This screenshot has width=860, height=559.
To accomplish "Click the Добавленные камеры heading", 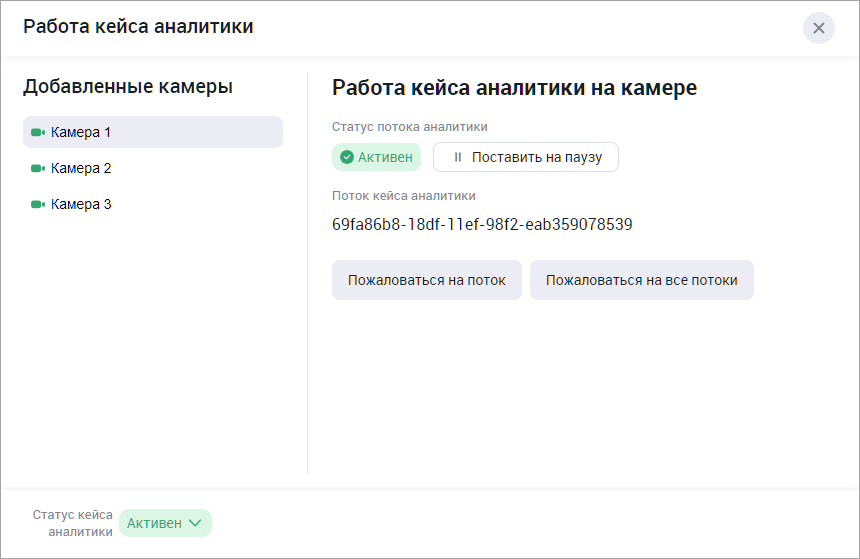I will pyautogui.click(x=128, y=87).
